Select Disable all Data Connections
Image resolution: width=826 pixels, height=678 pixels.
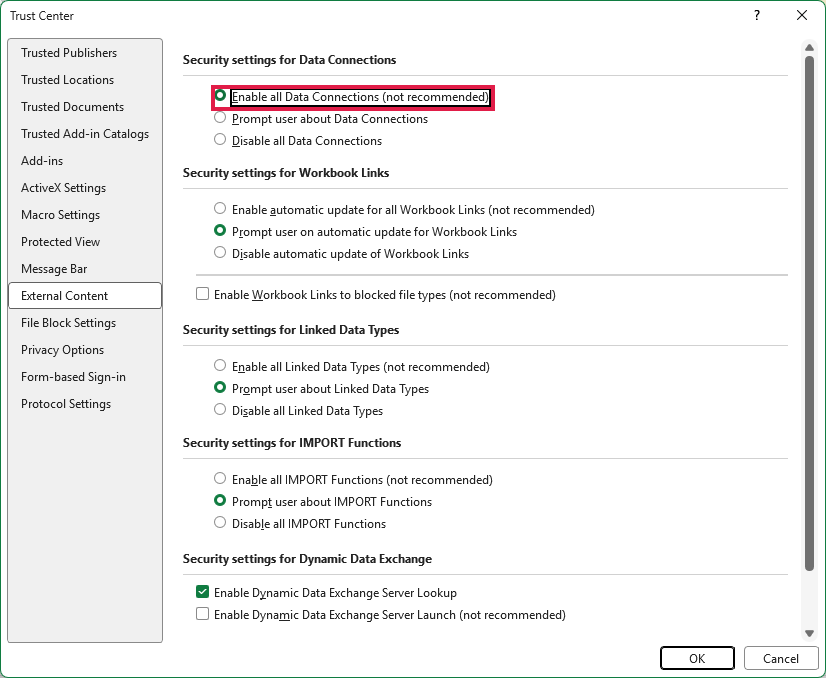[x=220, y=140]
